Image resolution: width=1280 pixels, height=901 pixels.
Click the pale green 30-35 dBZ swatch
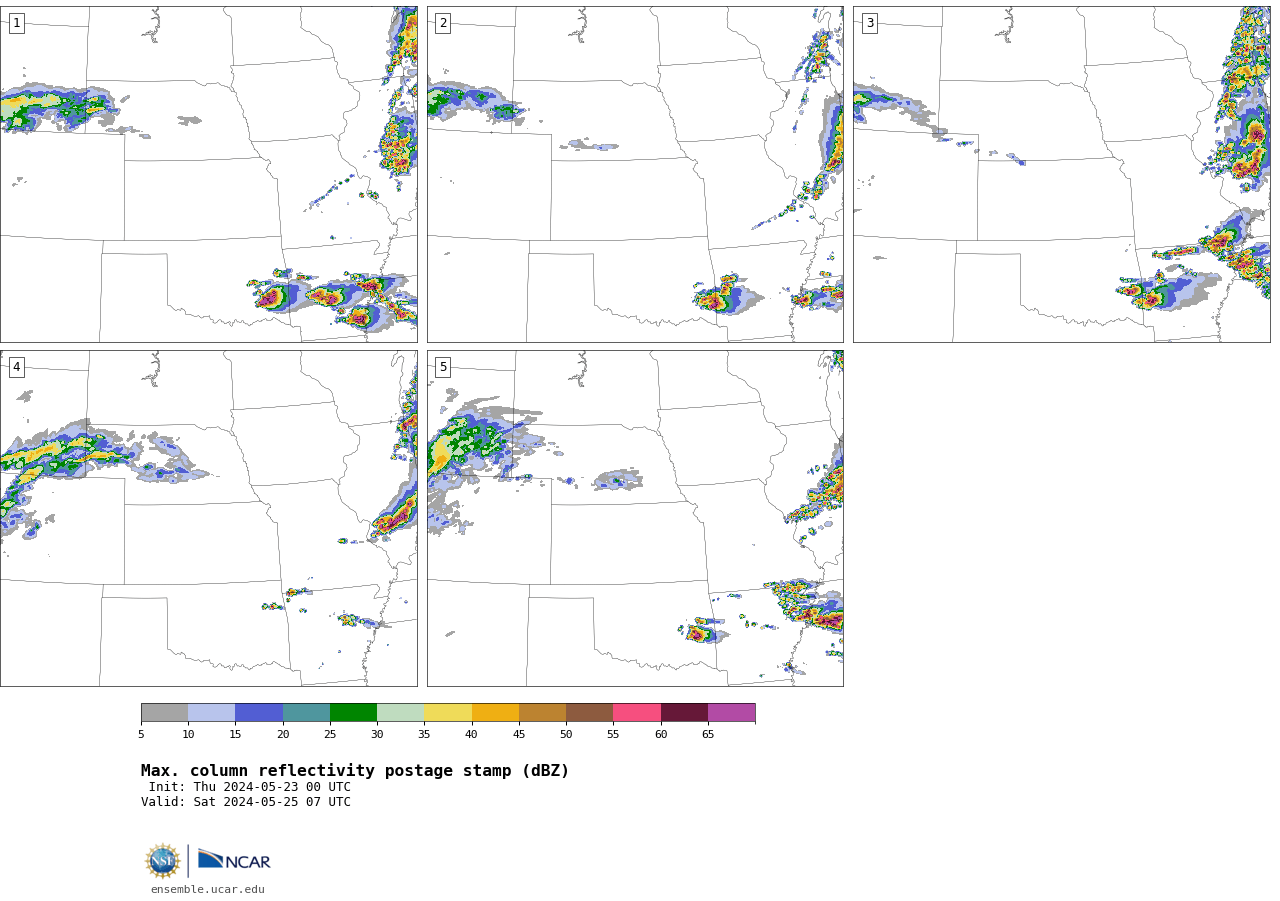(400, 712)
